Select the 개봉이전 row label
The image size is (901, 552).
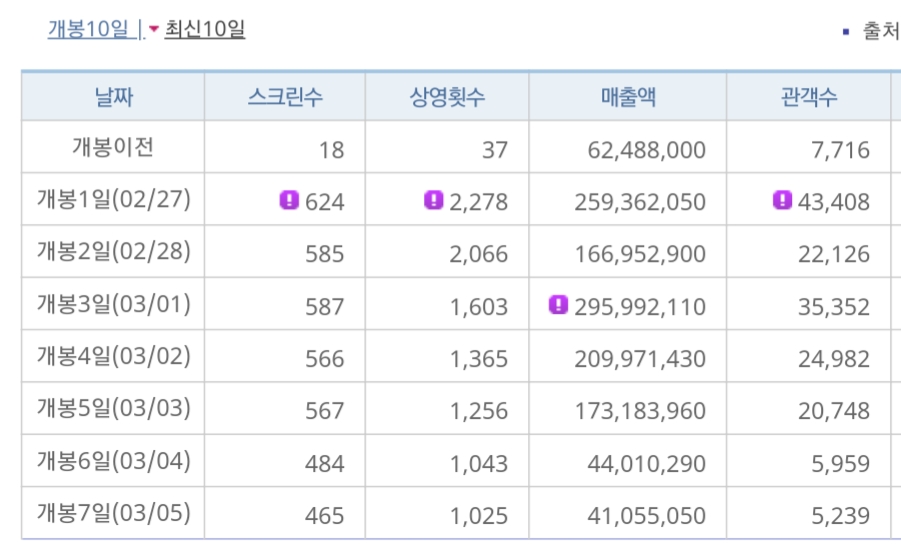(113, 149)
